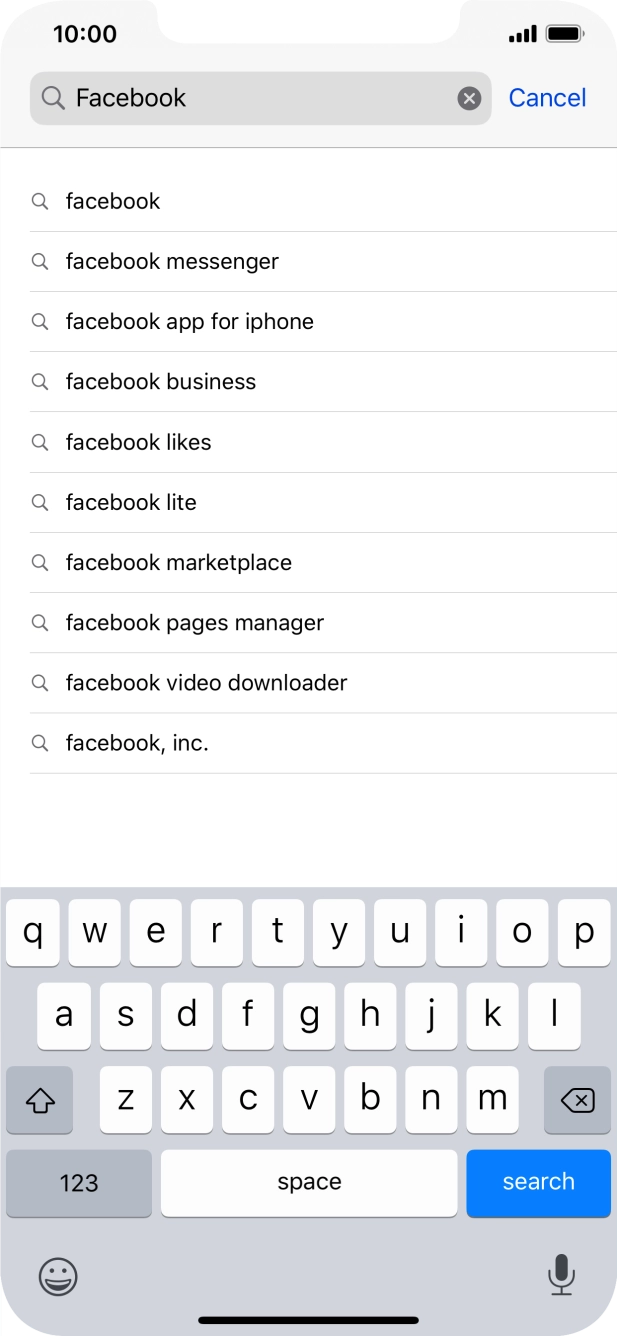Tap the 'facebook messenger' suggestion row

[171, 261]
